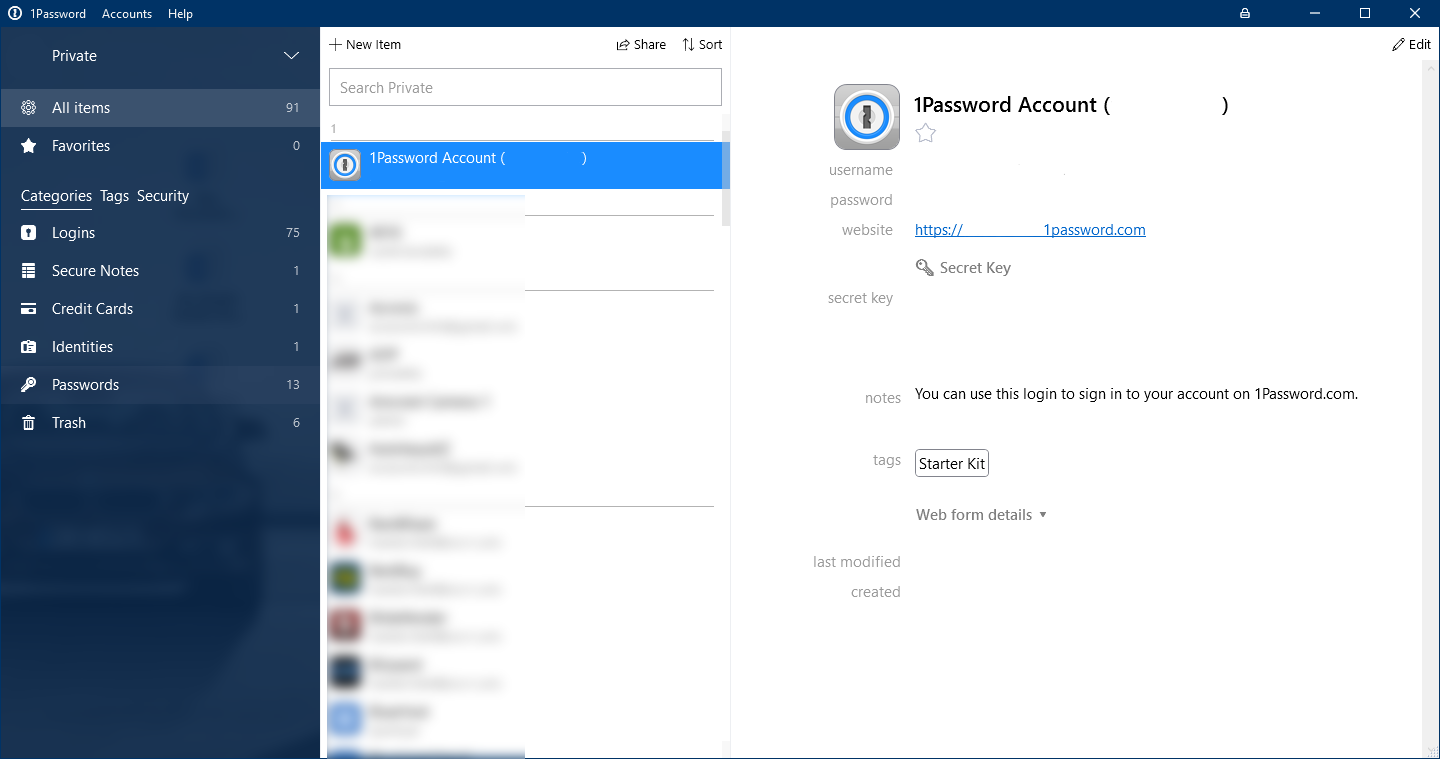The width and height of the screenshot is (1440, 759).
Task: Open the Sort options
Action: [x=702, y=45]
